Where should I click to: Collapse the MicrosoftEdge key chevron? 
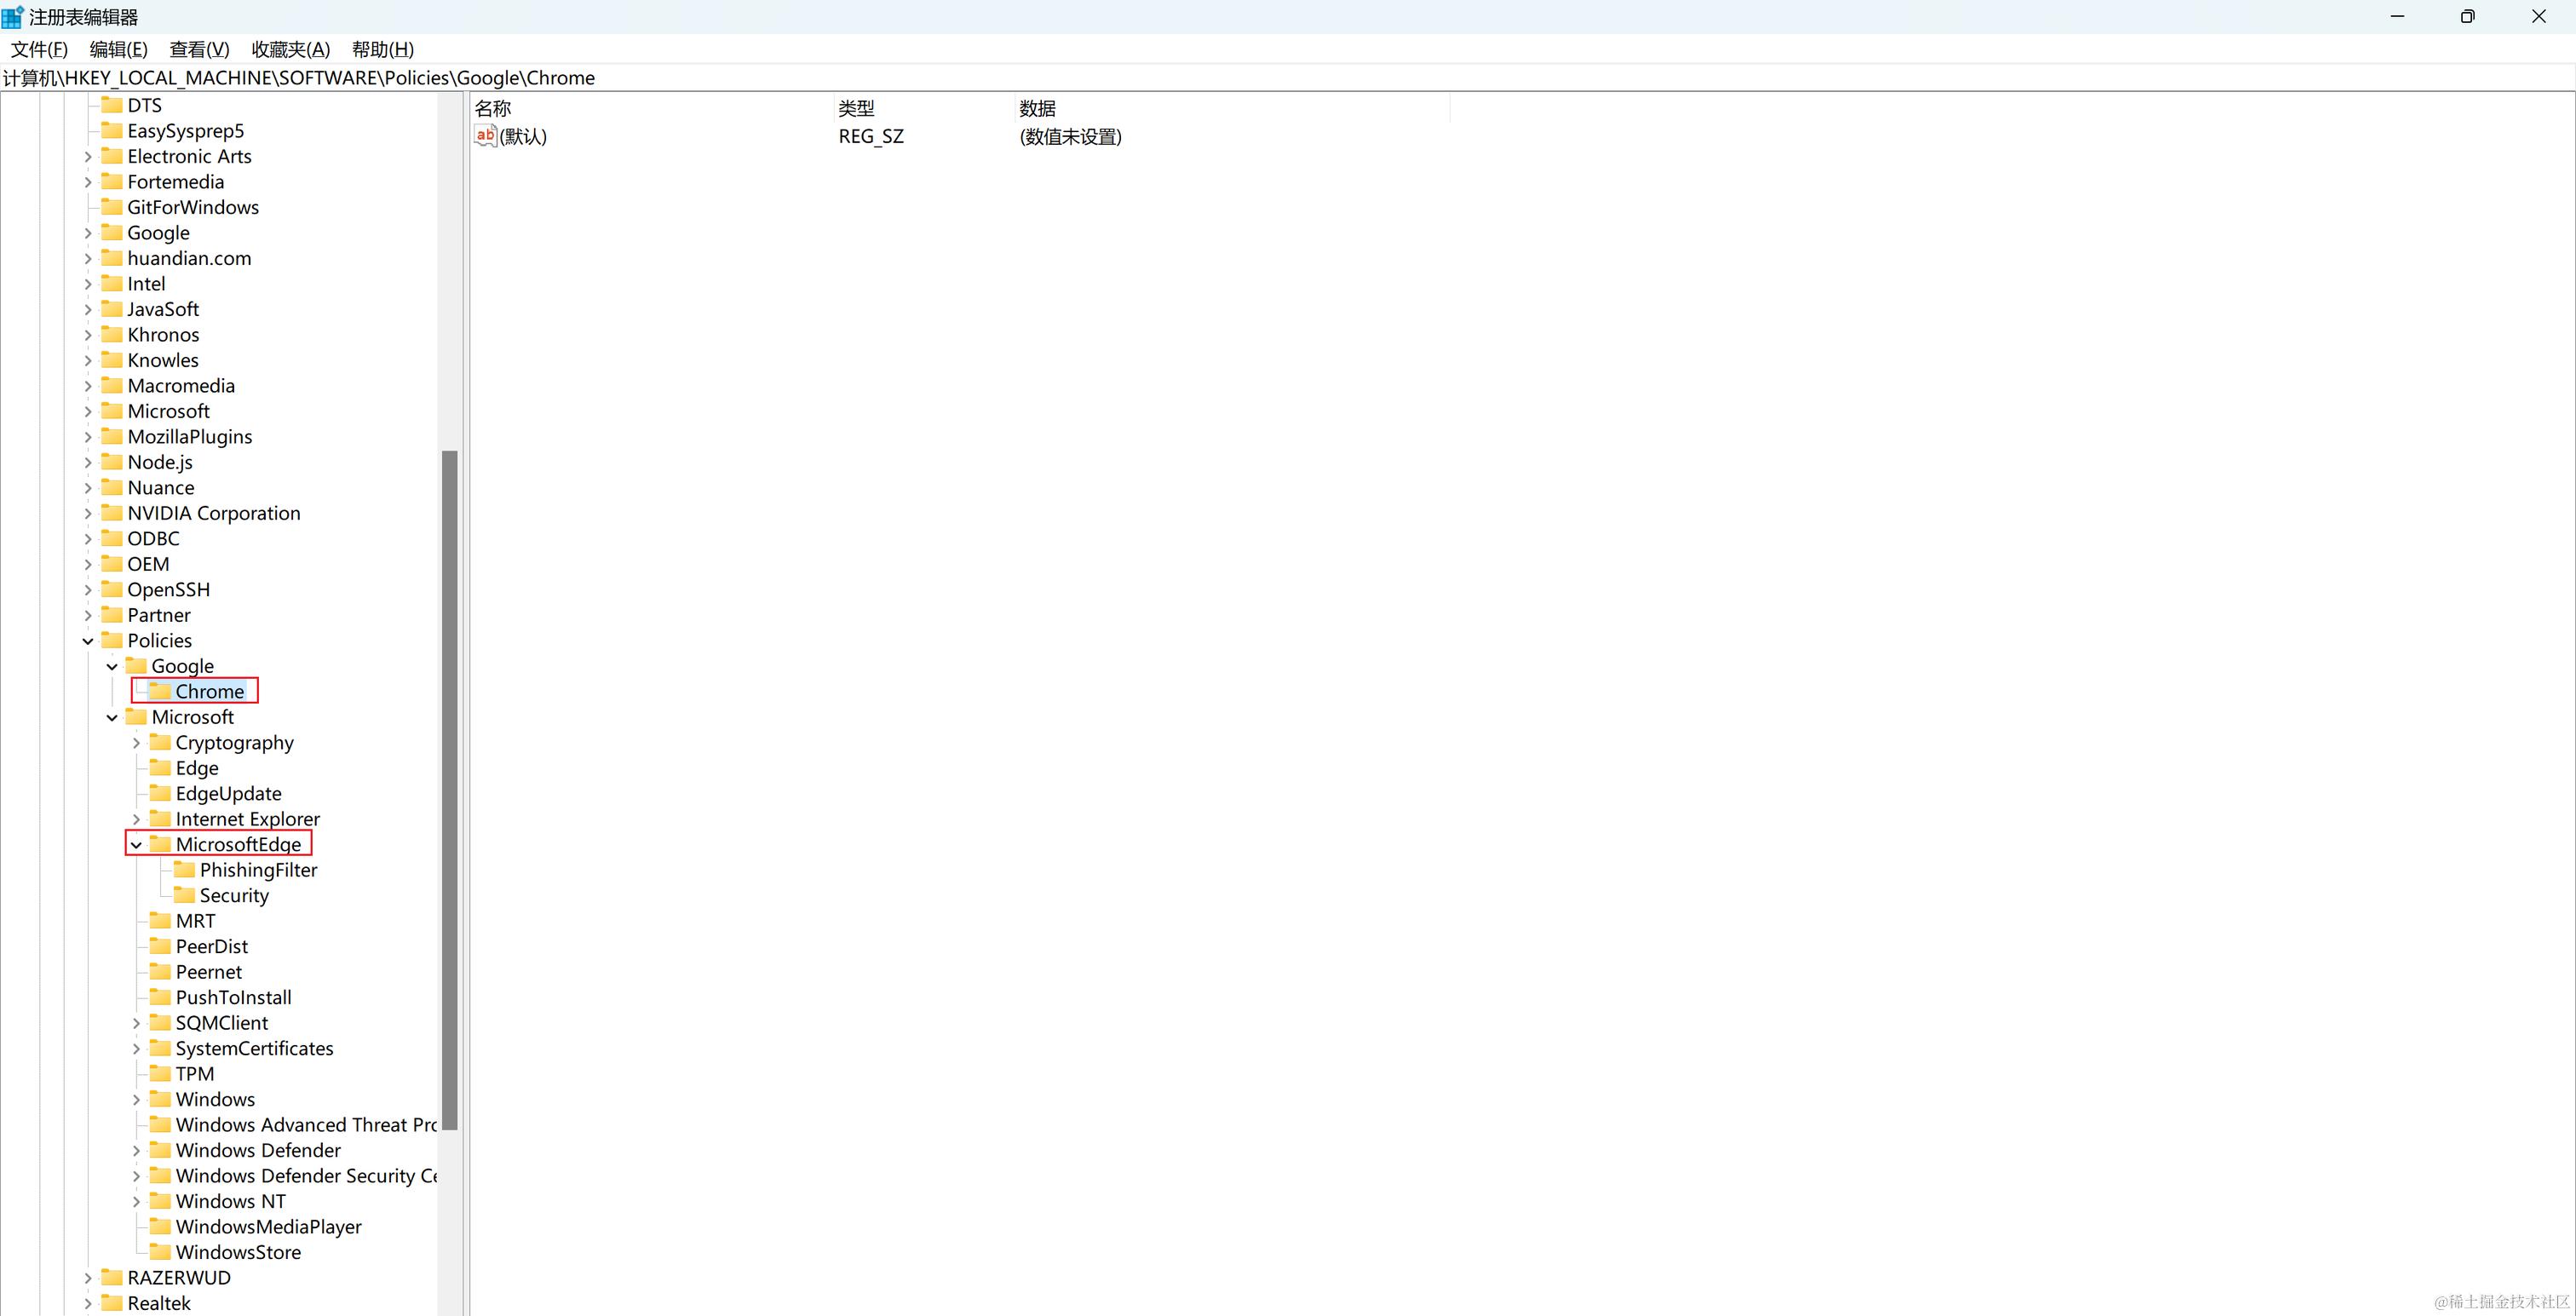(136, 845)
